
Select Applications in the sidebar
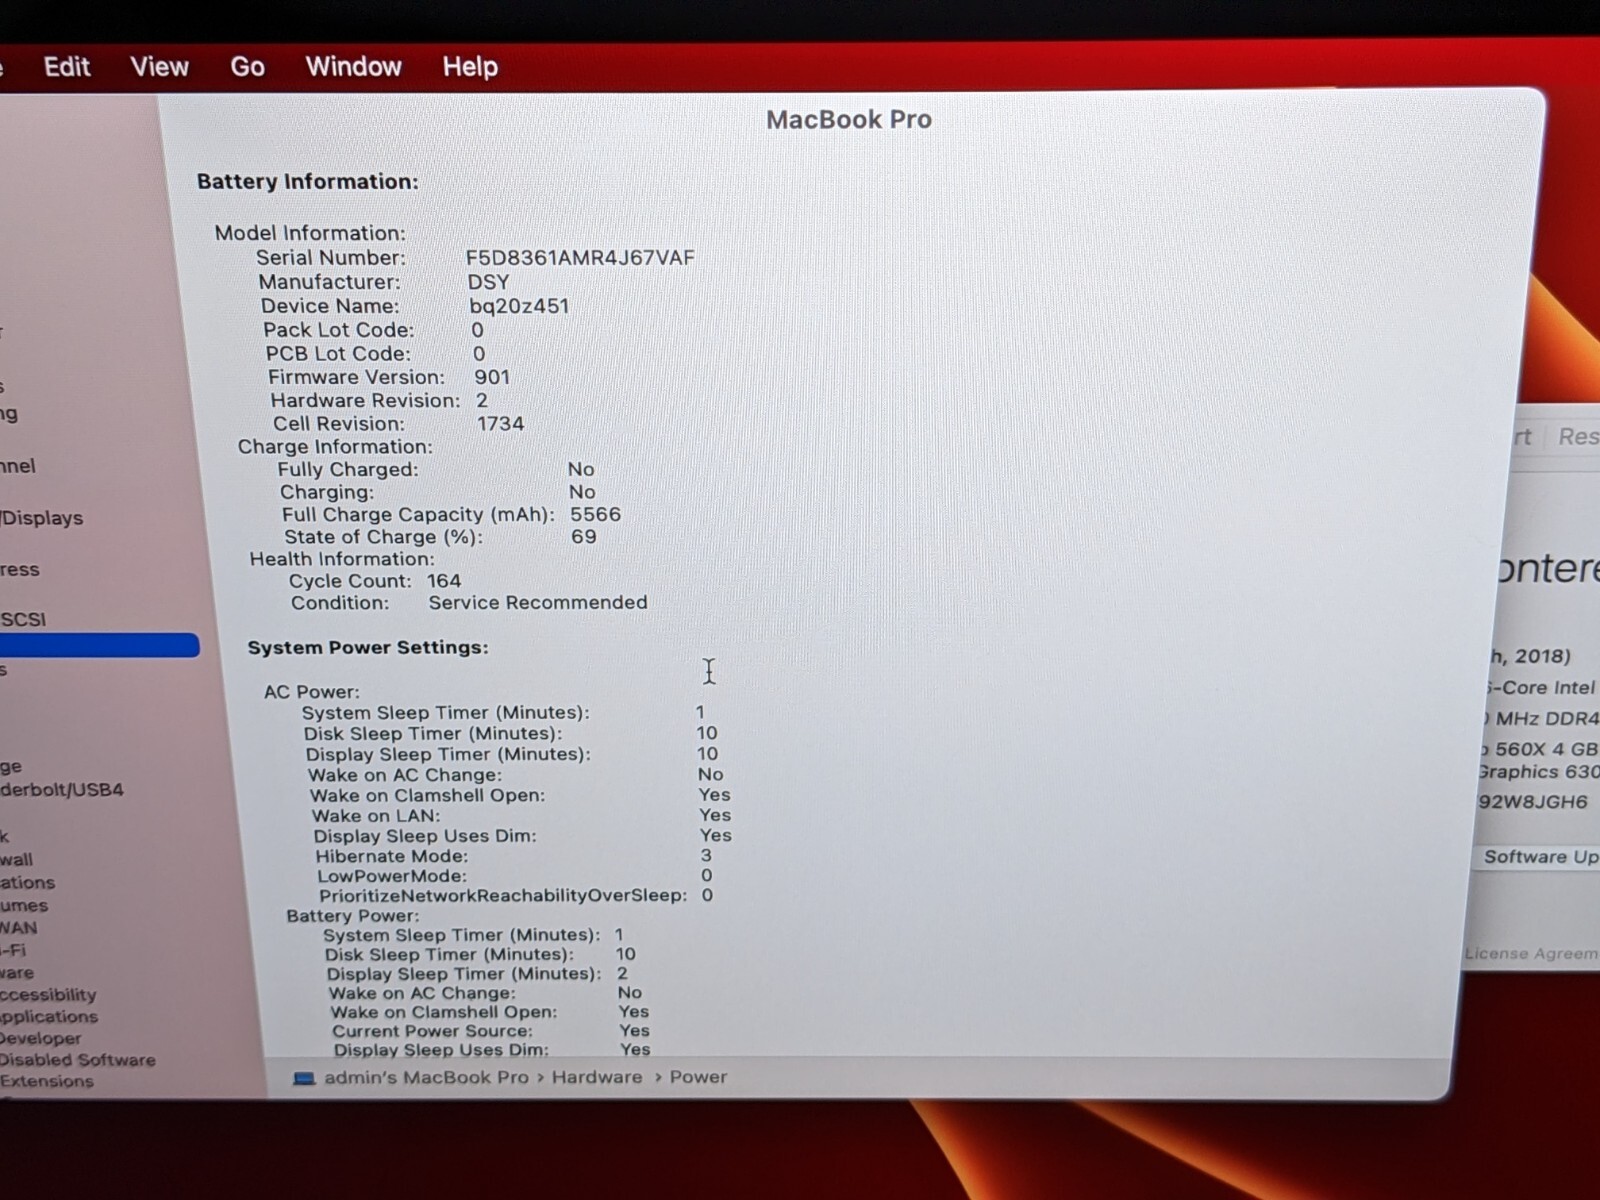[x=49, y=1016]
